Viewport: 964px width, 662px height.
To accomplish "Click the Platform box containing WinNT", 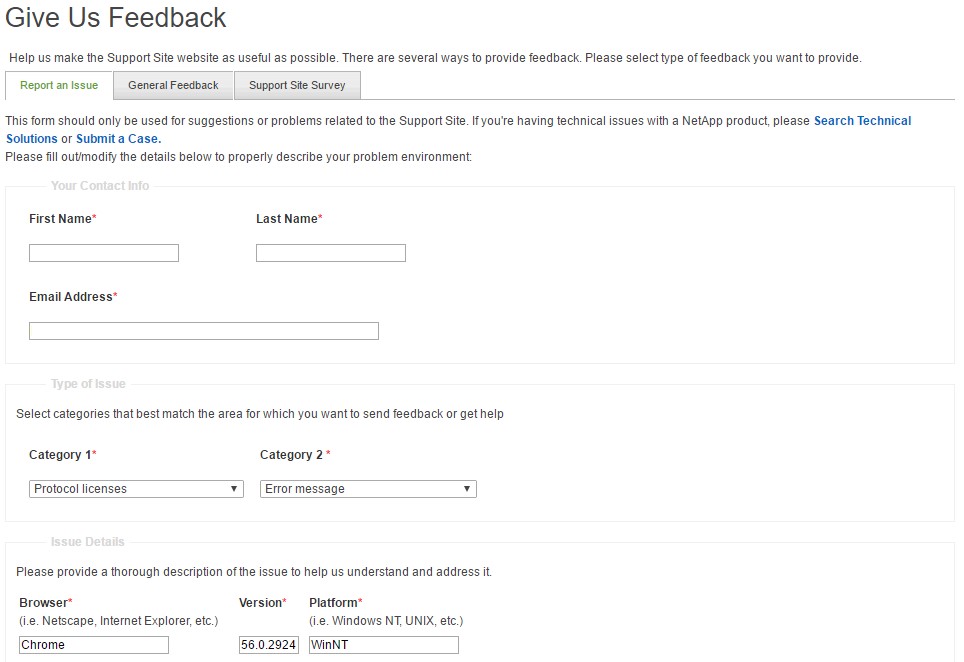I will pyautogui.click(x=384, y=645).
